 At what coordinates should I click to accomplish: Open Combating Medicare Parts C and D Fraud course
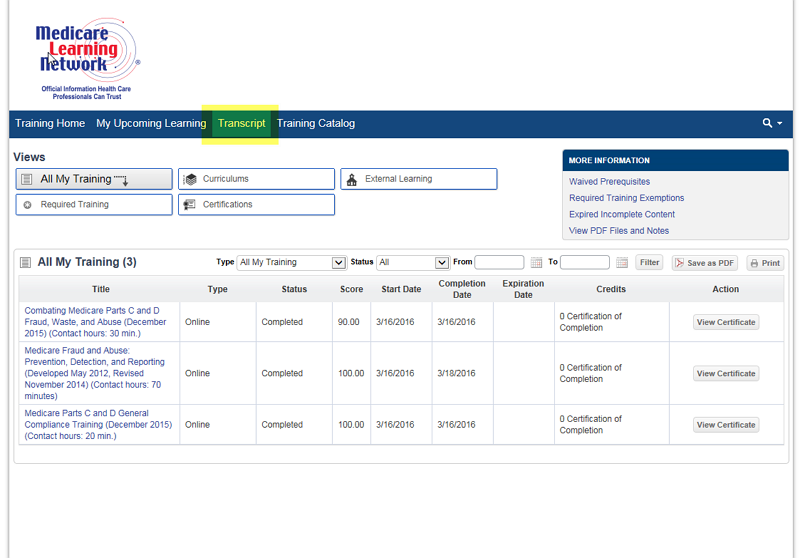(95, 322)
